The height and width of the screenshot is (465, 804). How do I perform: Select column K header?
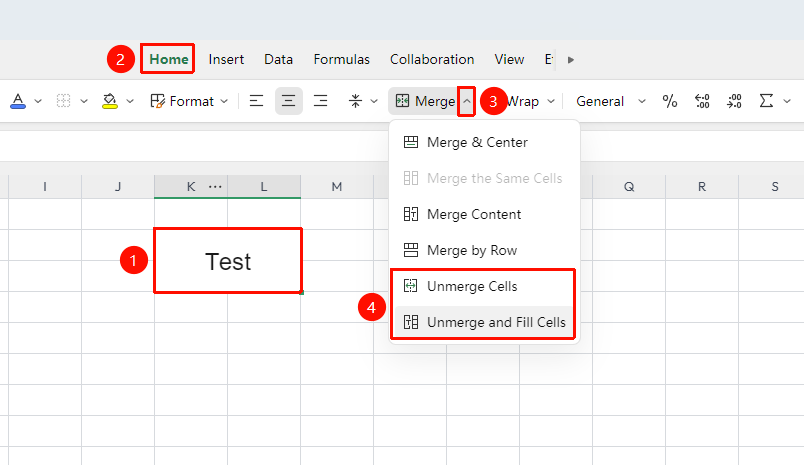coord(191,187)
